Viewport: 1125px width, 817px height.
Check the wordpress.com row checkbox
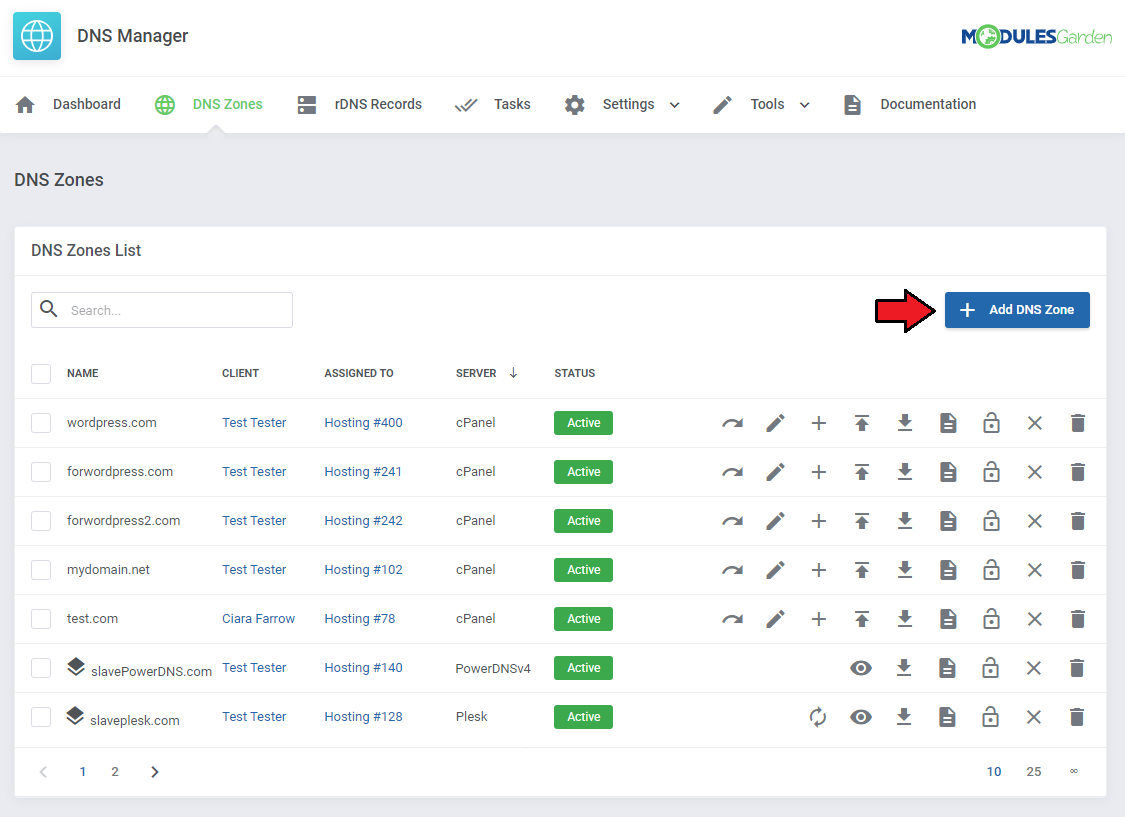(x=41, y=423)
